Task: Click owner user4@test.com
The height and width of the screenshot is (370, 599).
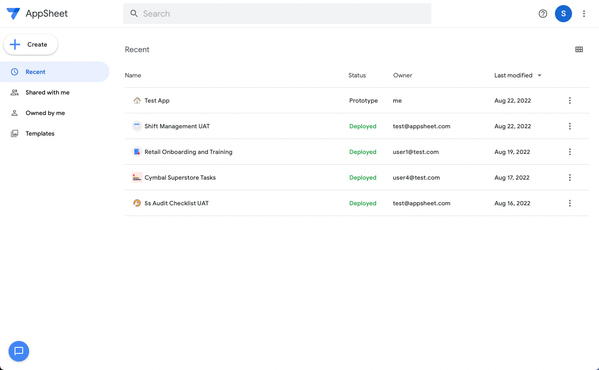Action: 416,177
